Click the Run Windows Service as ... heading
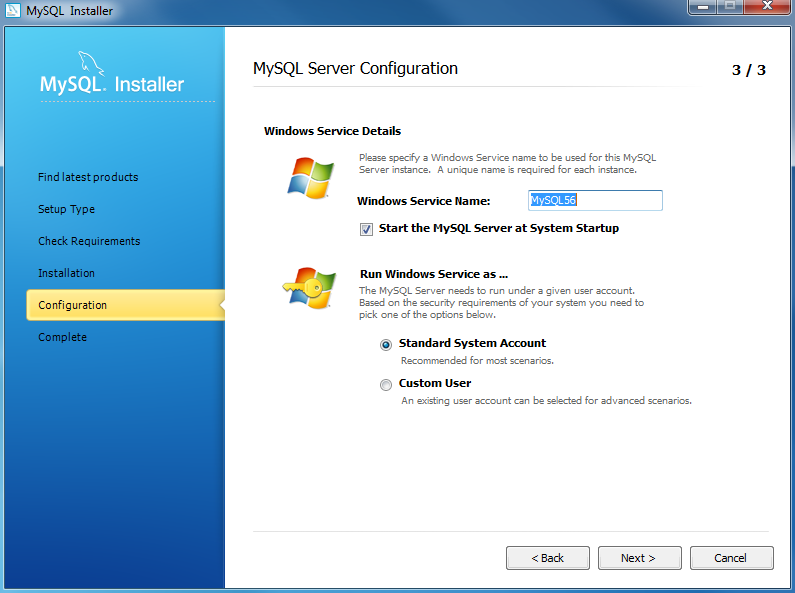This screenshot has width=795, height=593. pos(434,274)
